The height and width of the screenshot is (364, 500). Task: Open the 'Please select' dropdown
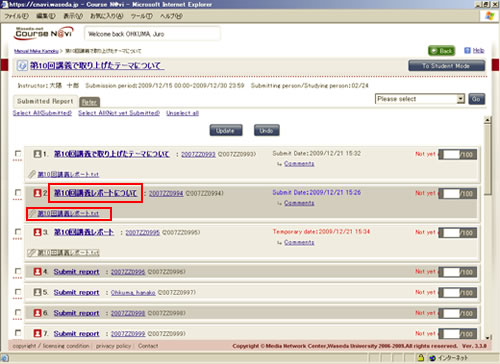click(420, 99)
